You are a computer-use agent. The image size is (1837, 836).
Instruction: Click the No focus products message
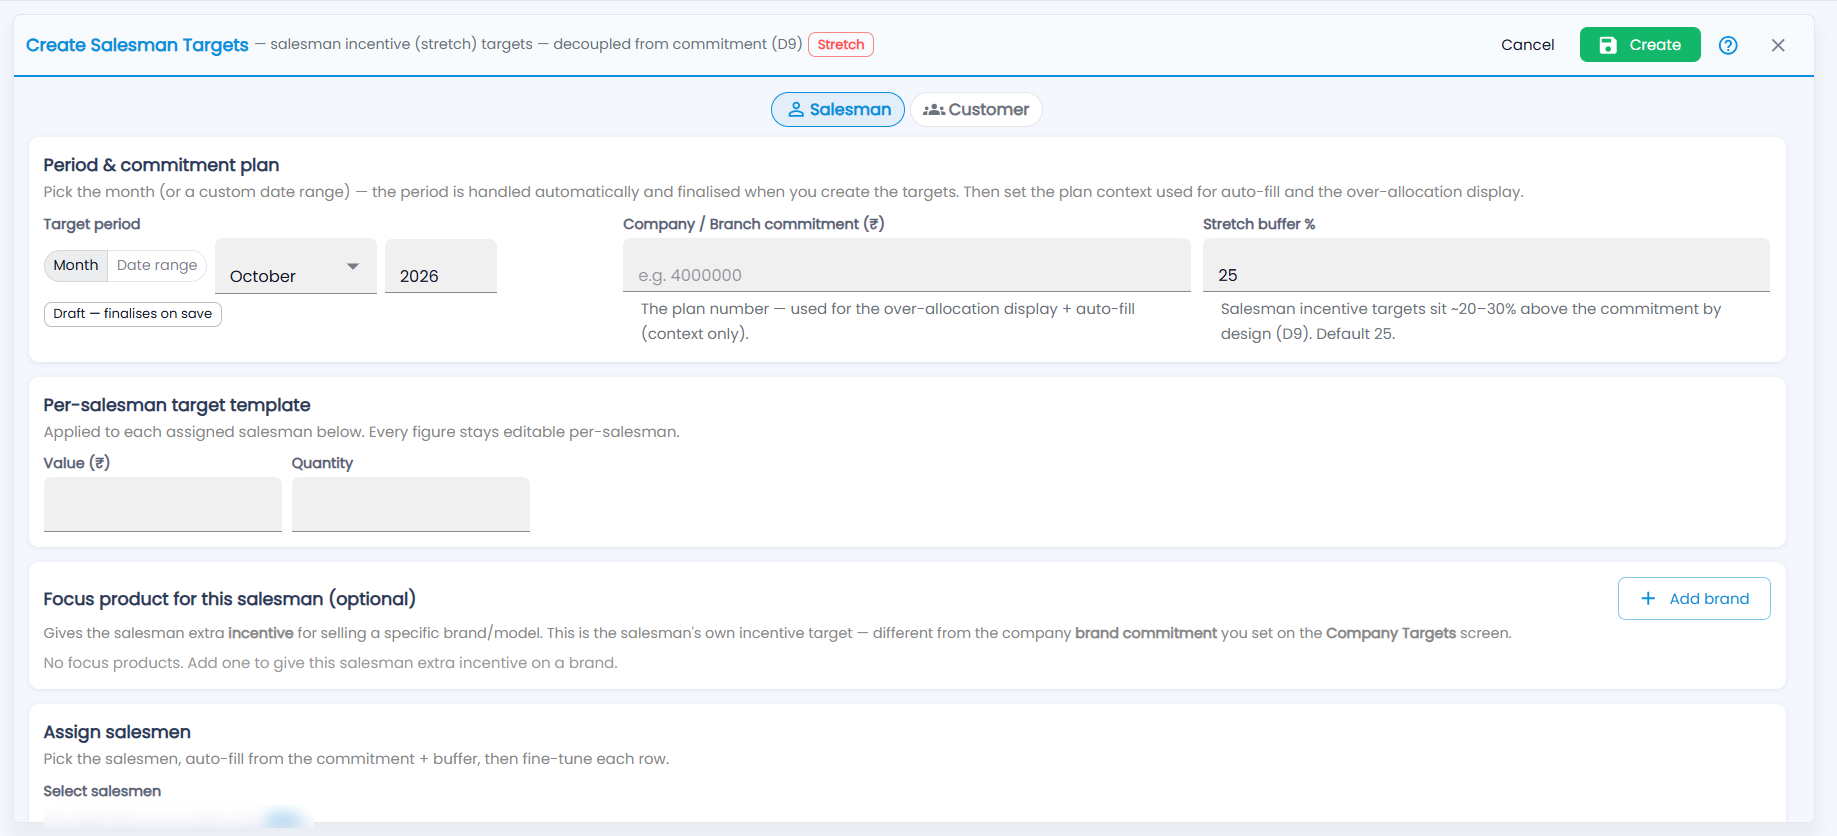pyautogui.click(x=330, y=663)
